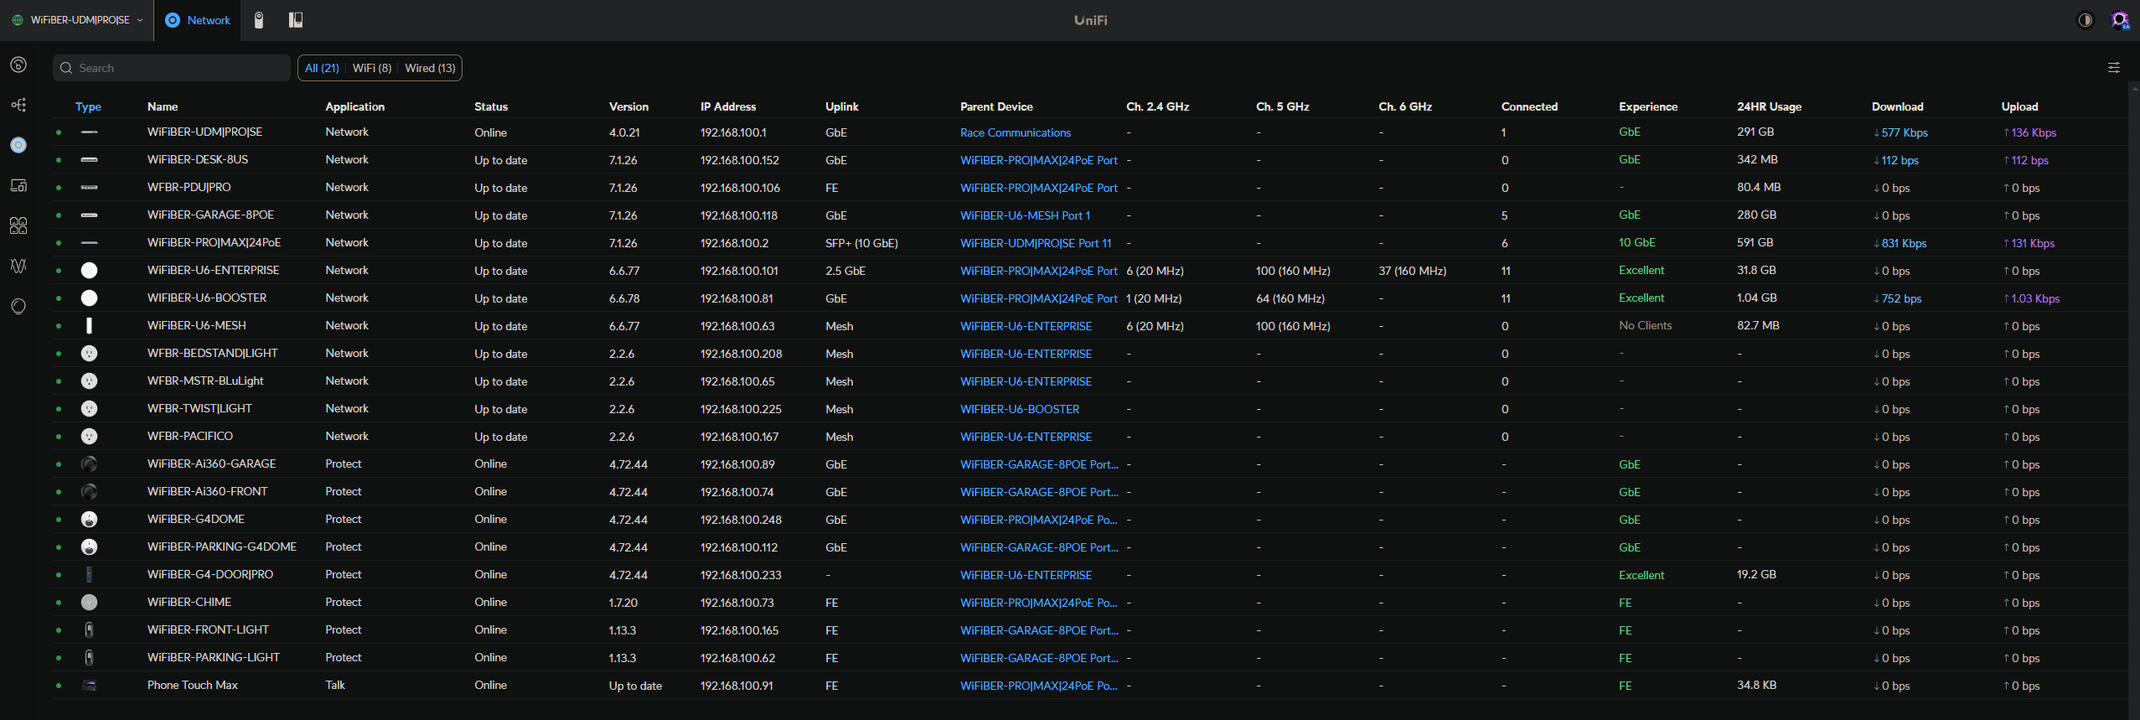Image resolution: width=2140 pixels, height=720 pixels.
Task: Select the WFBR-PACIFICO device name
Action: [190, 436]
